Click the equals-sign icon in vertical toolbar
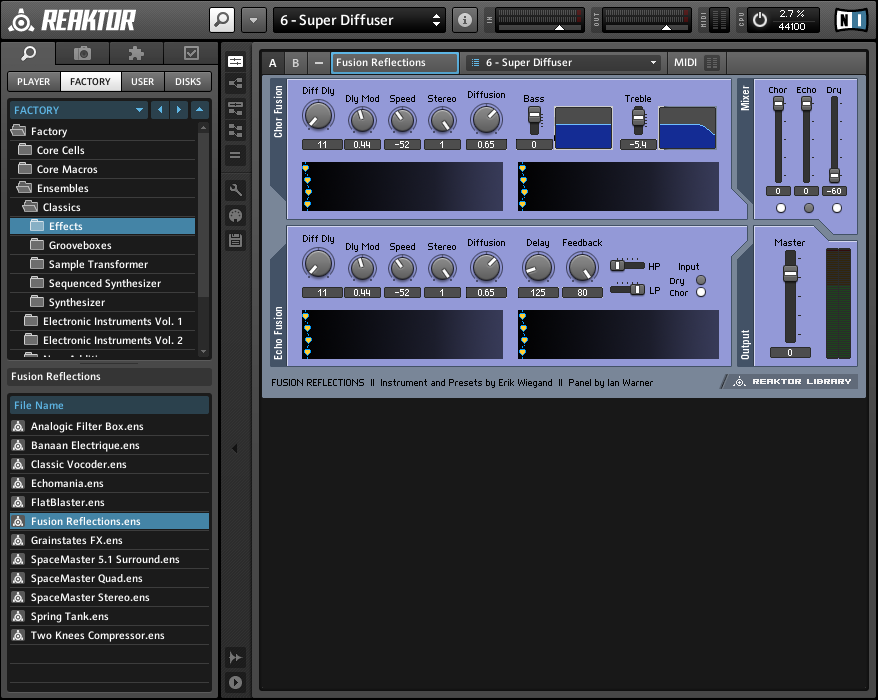878x700 pixels. tap(235, 155)
